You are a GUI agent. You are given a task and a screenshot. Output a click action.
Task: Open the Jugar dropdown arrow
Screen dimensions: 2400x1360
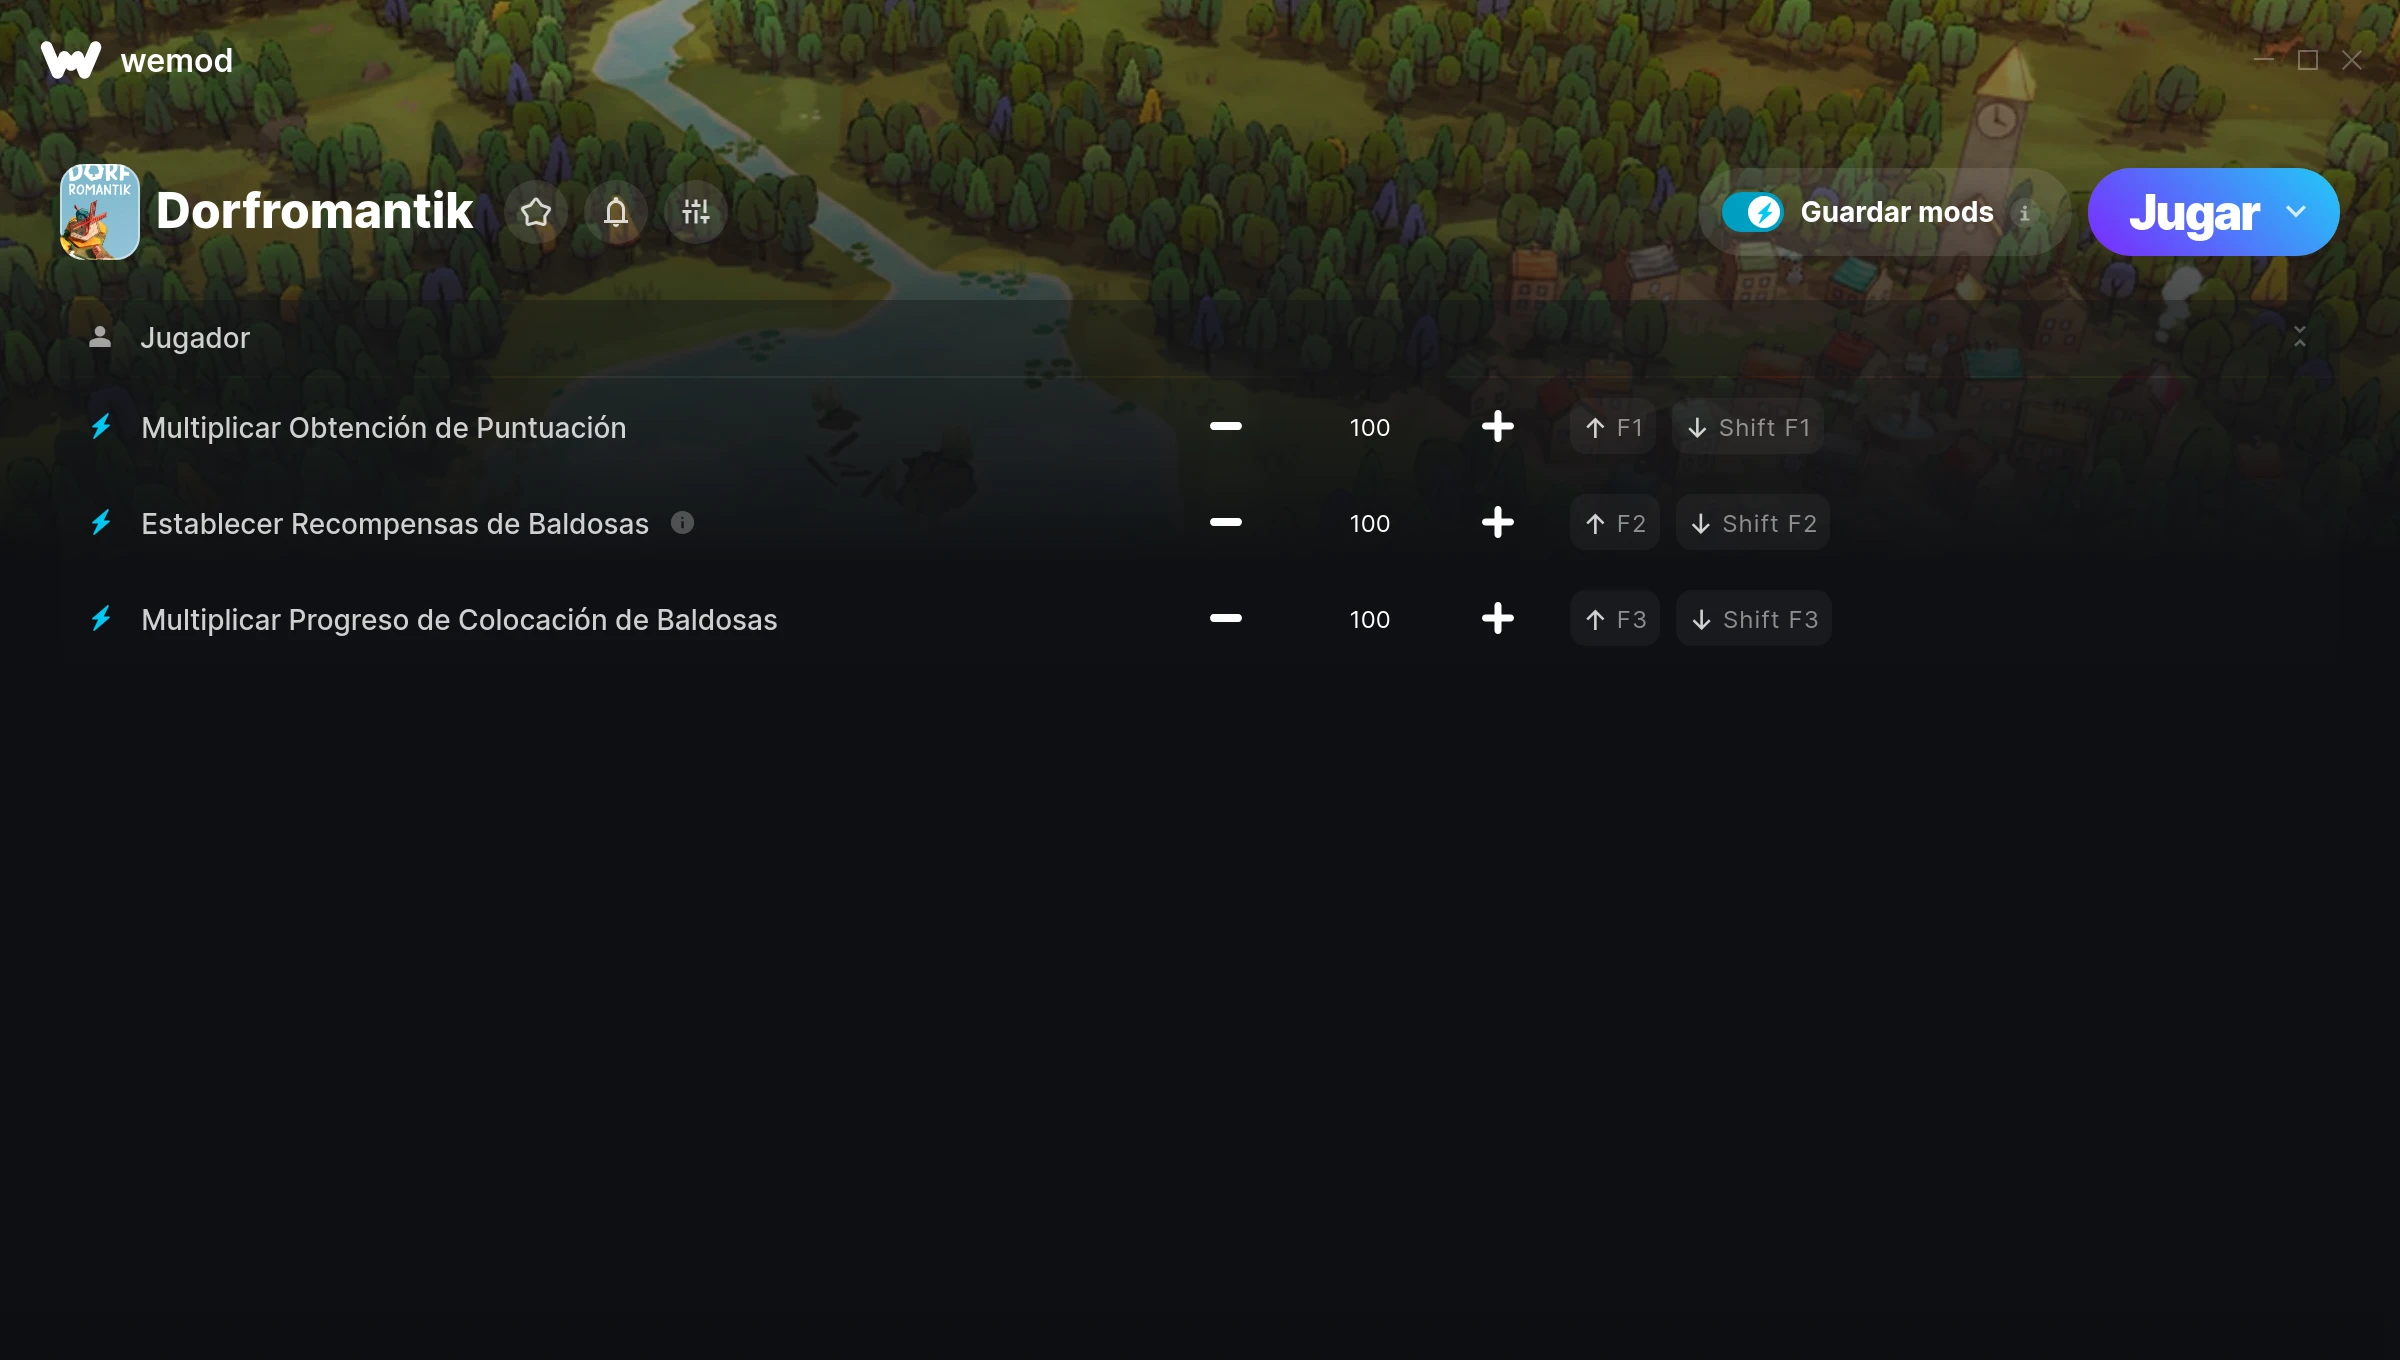pyautogui.click(x=2296, y=212)
